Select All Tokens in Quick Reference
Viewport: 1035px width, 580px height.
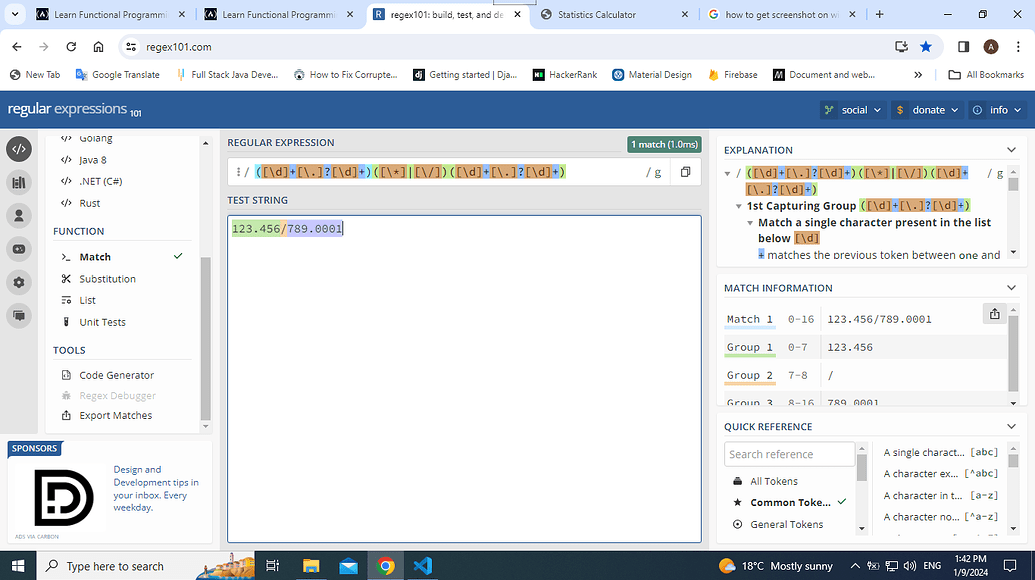772,480
